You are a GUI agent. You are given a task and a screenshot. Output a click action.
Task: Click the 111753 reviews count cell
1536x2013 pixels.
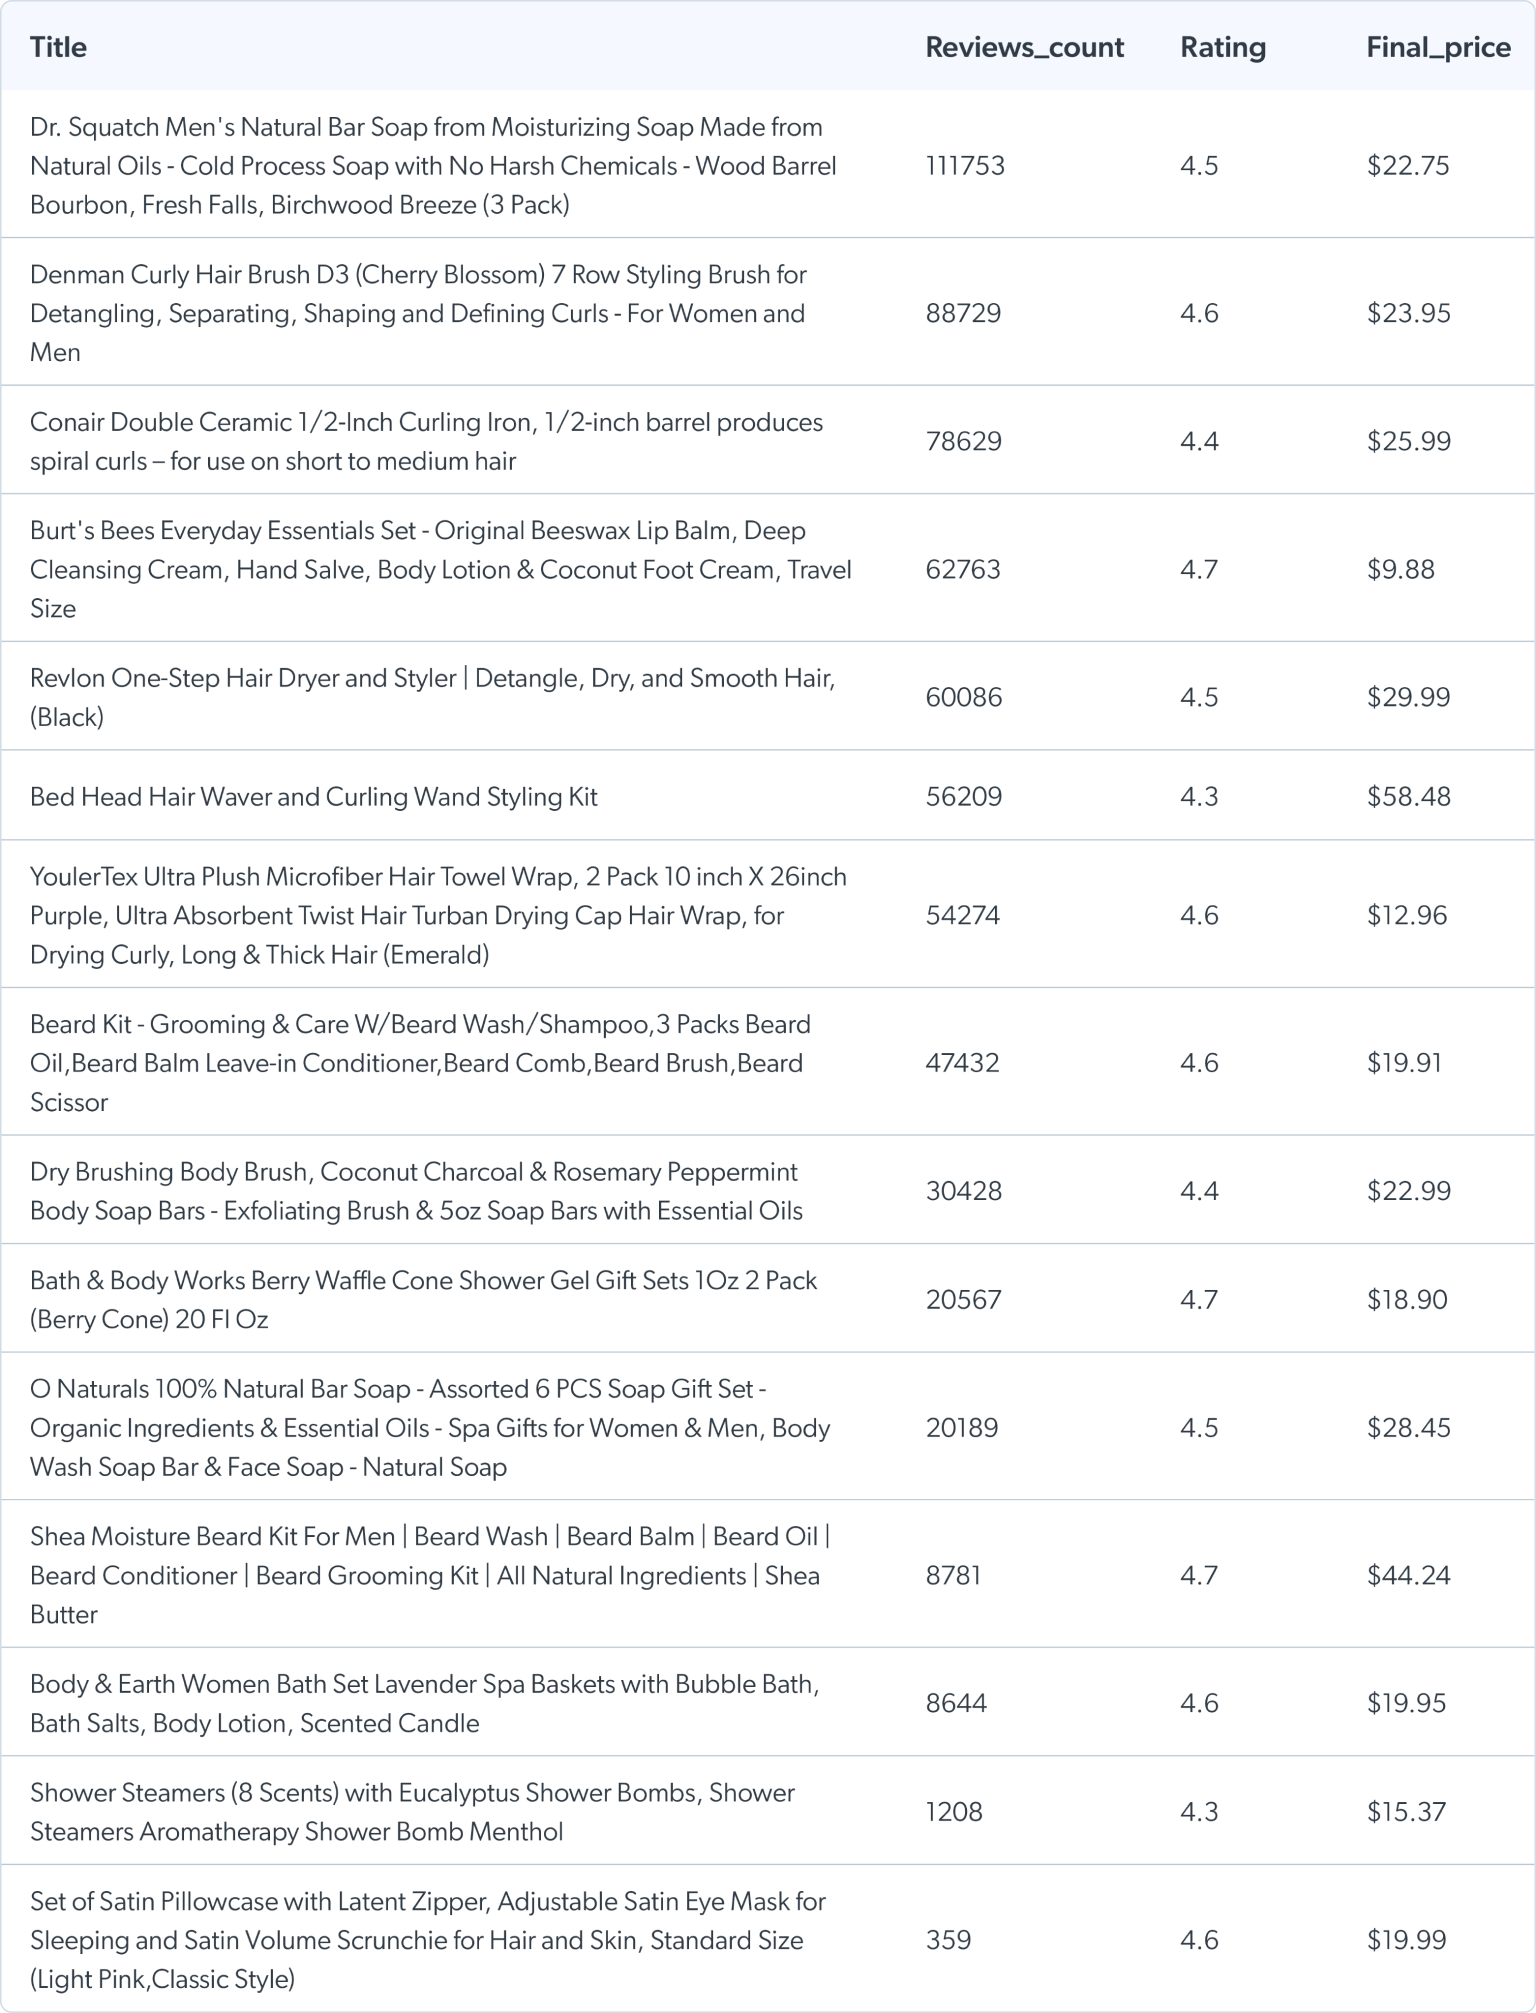click(965, 166)
